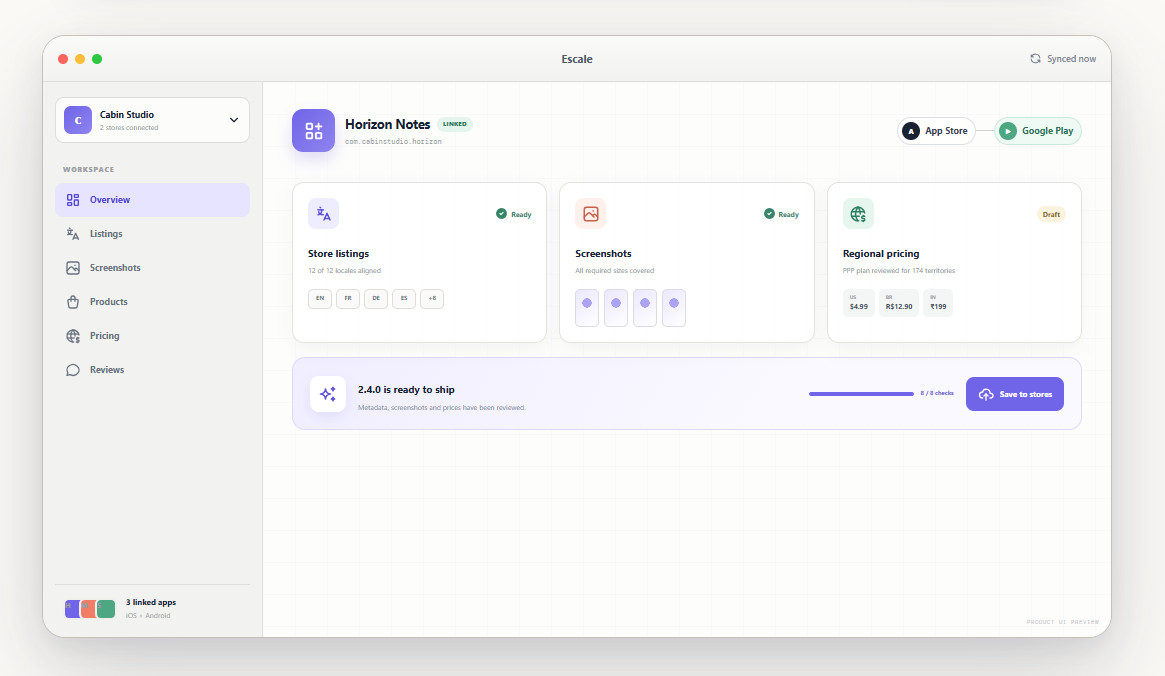Open the second screenshot thumbnail

(x=616, y=308)
